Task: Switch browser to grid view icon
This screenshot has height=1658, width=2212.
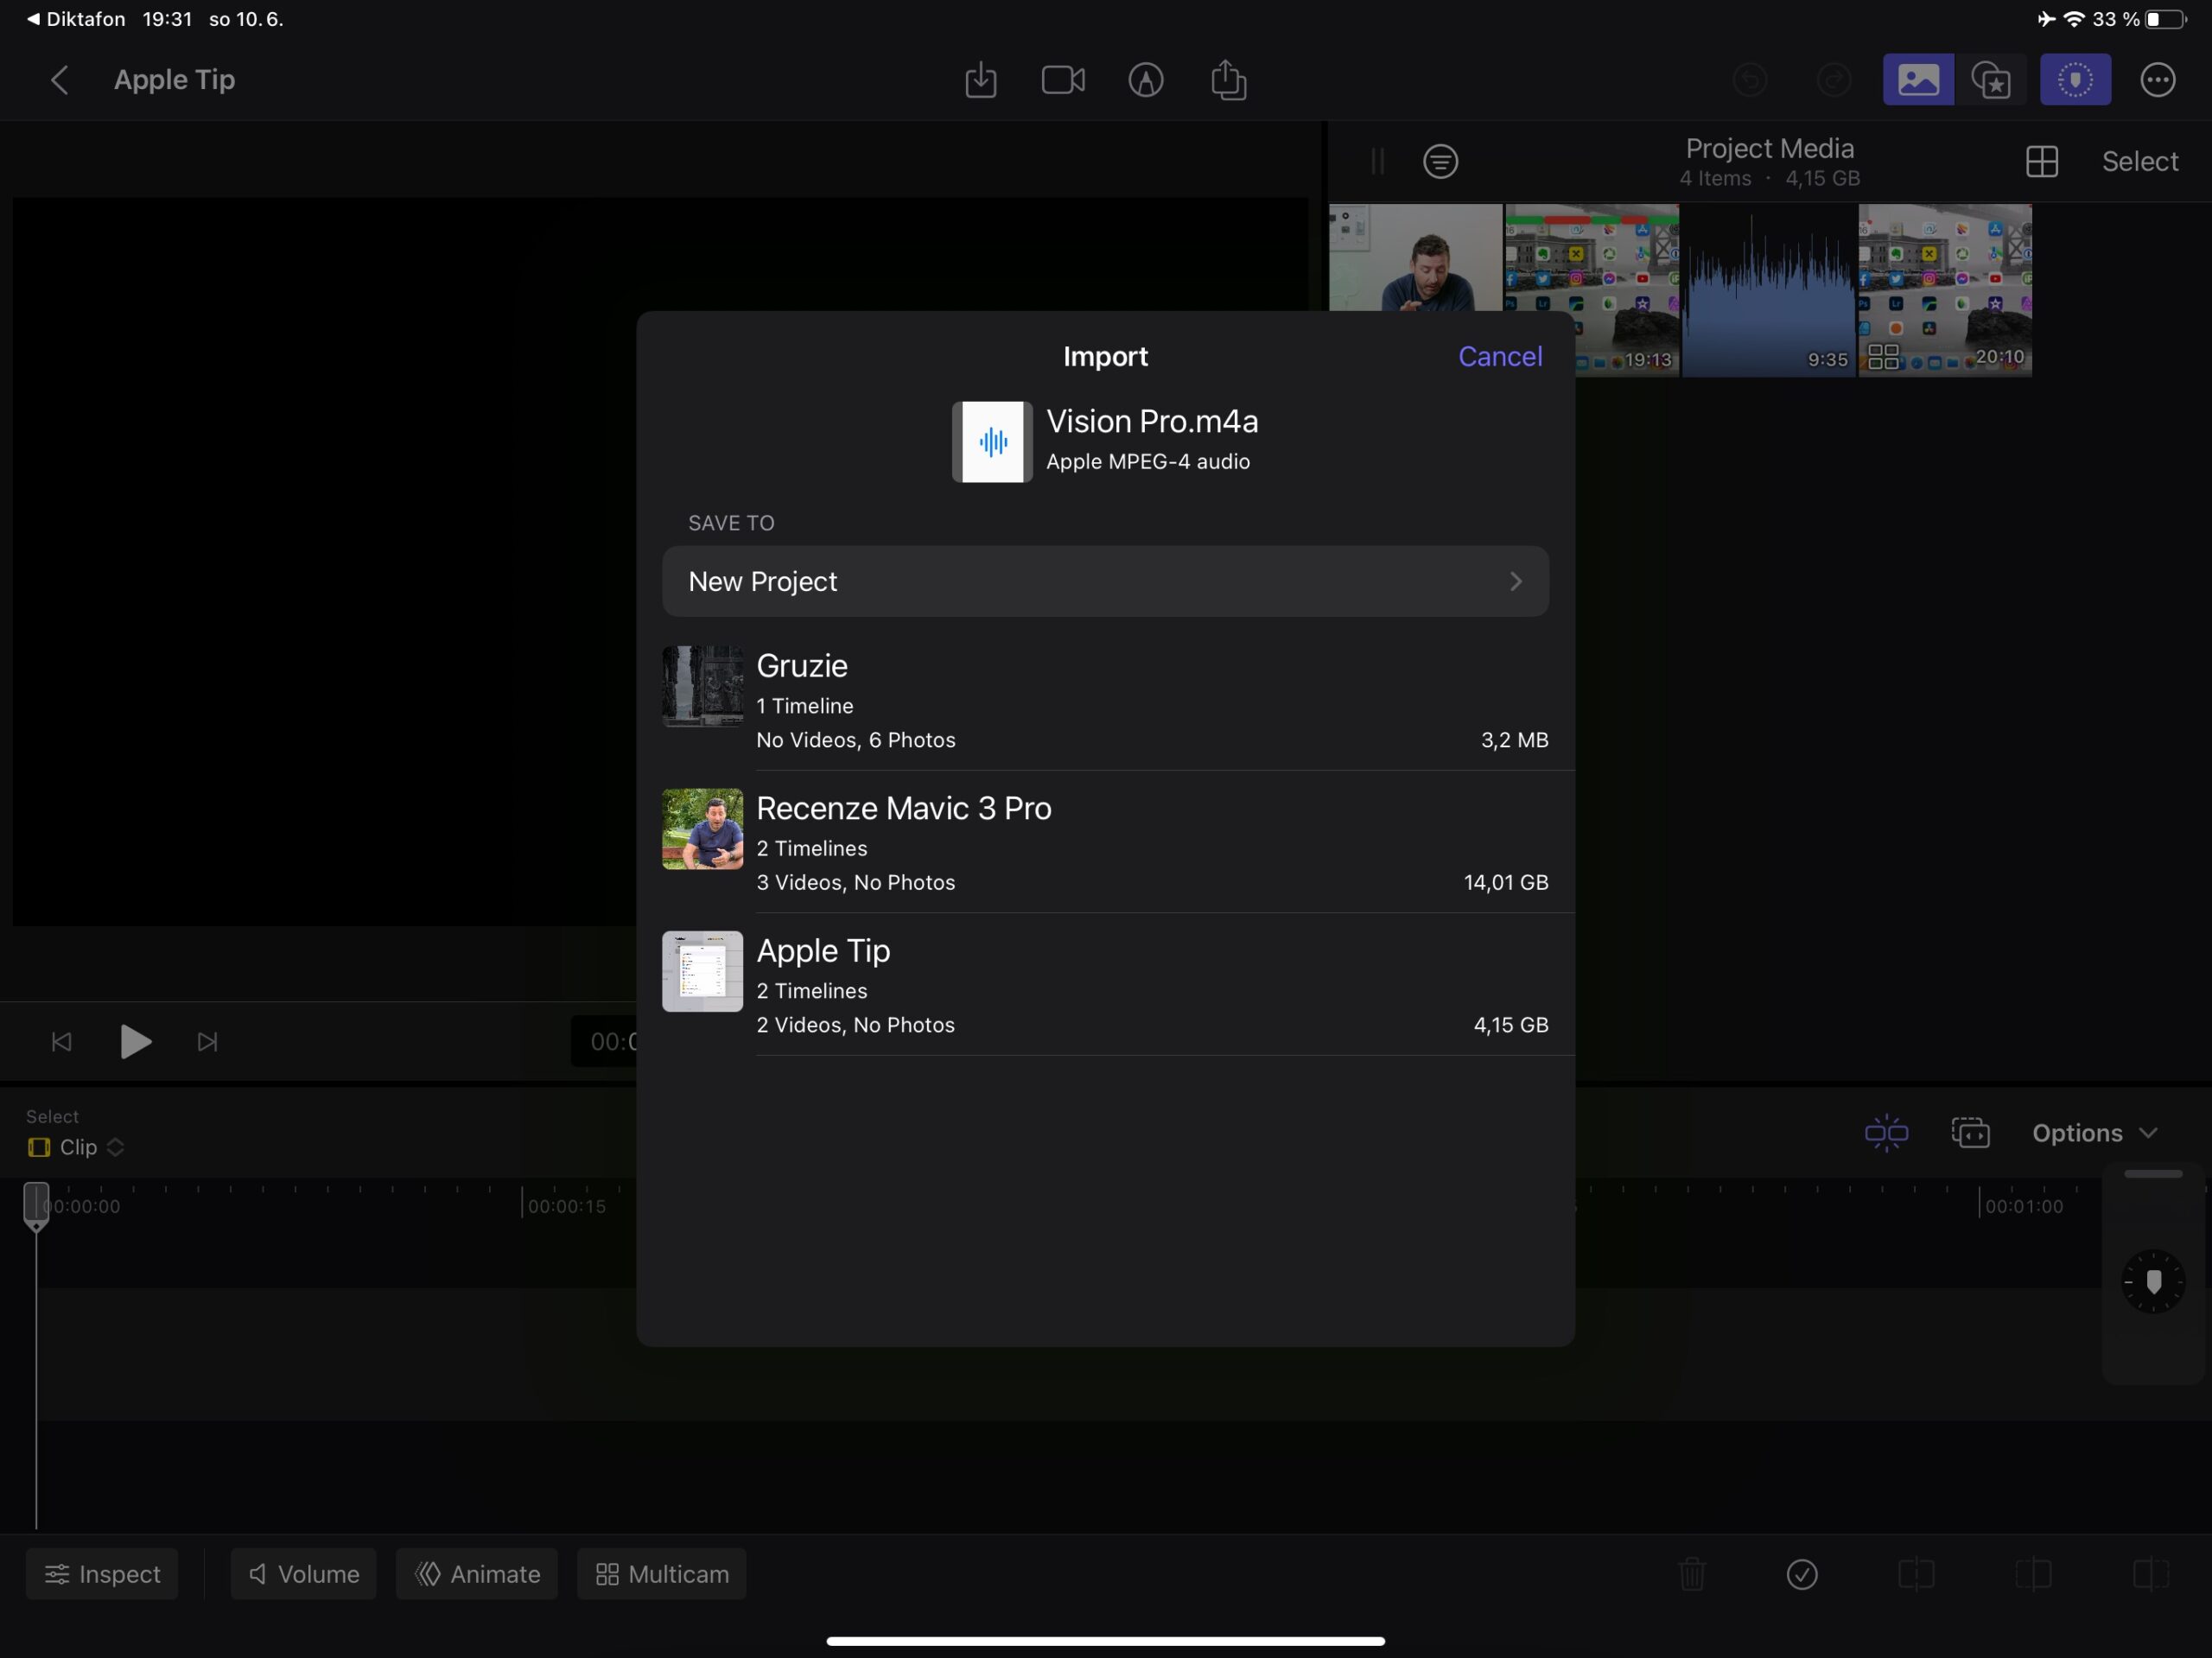Action: tap(2041, 161)
